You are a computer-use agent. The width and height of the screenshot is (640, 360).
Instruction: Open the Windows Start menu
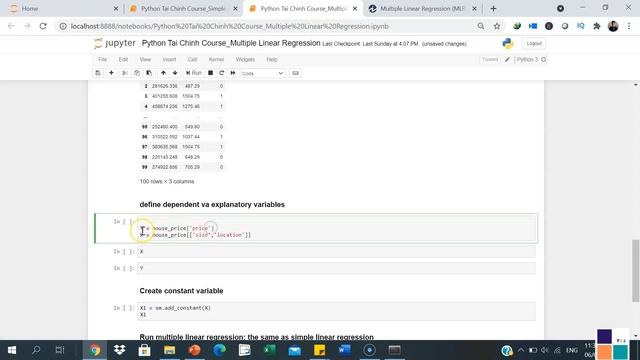pyautogui.click(x=12, y=350)
